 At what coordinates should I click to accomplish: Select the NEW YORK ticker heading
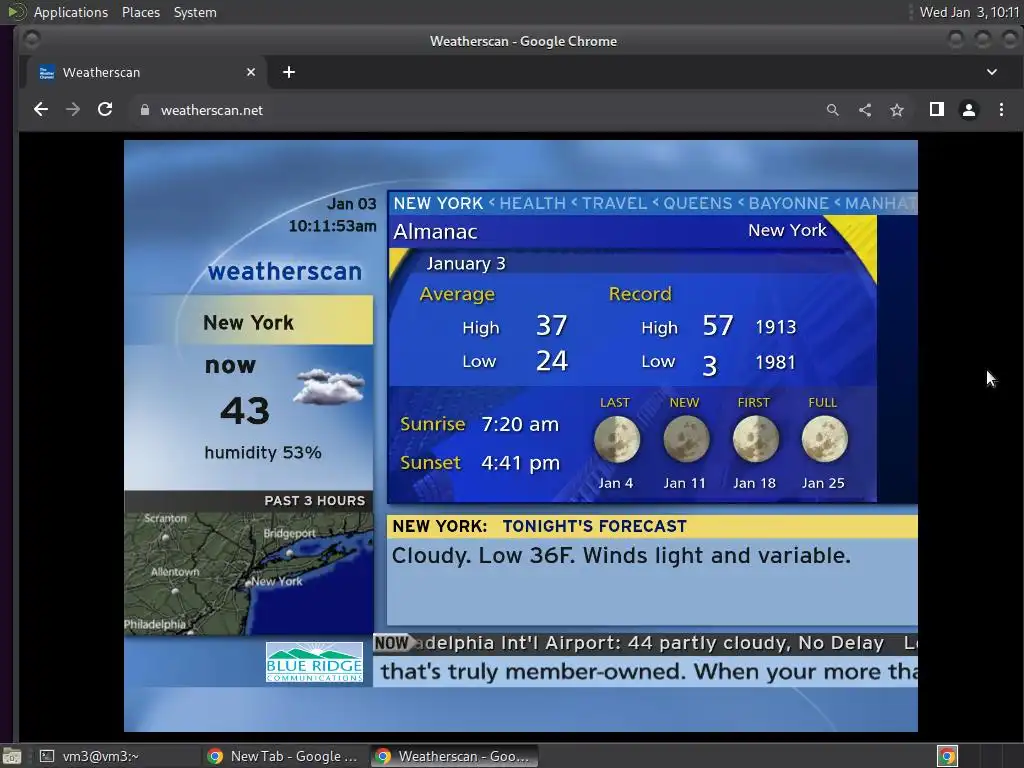point(438,203)
